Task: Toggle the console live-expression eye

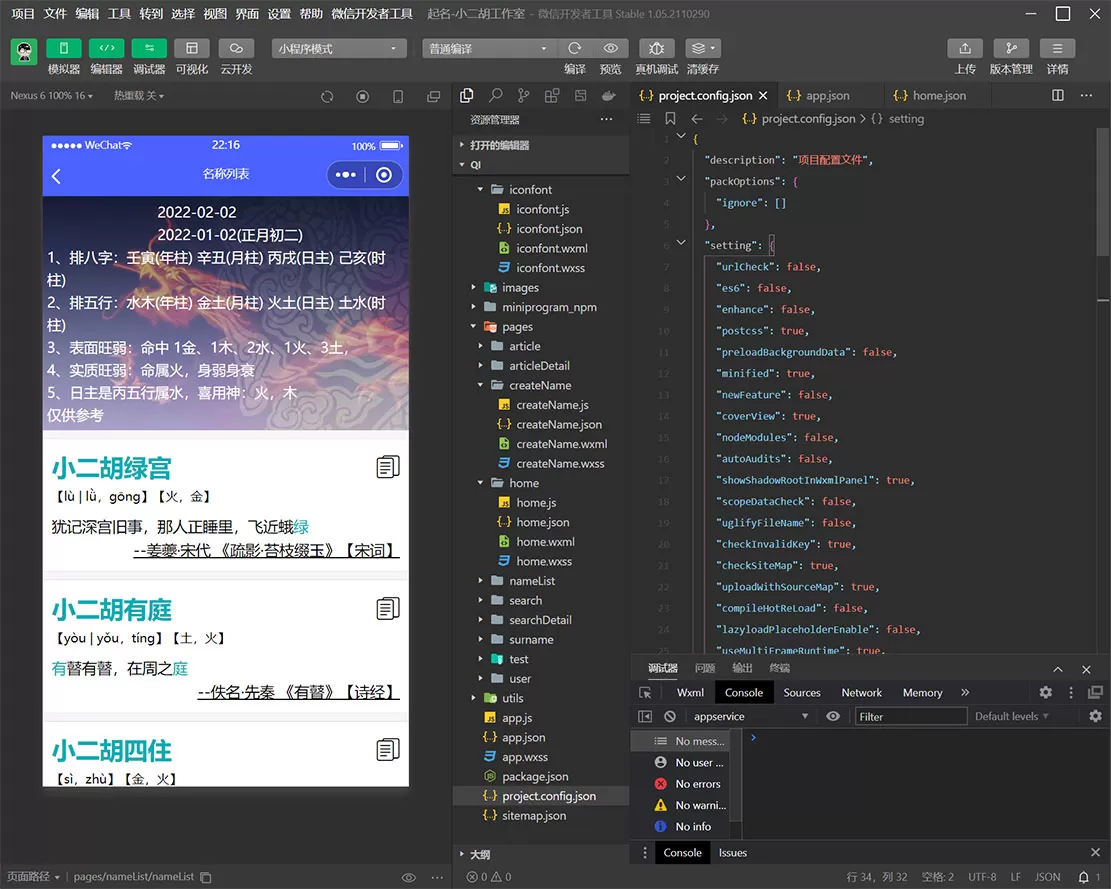Action: (833, 717)
